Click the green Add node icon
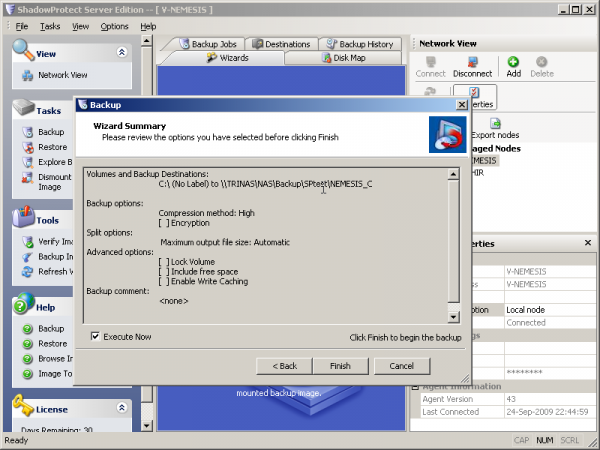 (x=513, y=62)
